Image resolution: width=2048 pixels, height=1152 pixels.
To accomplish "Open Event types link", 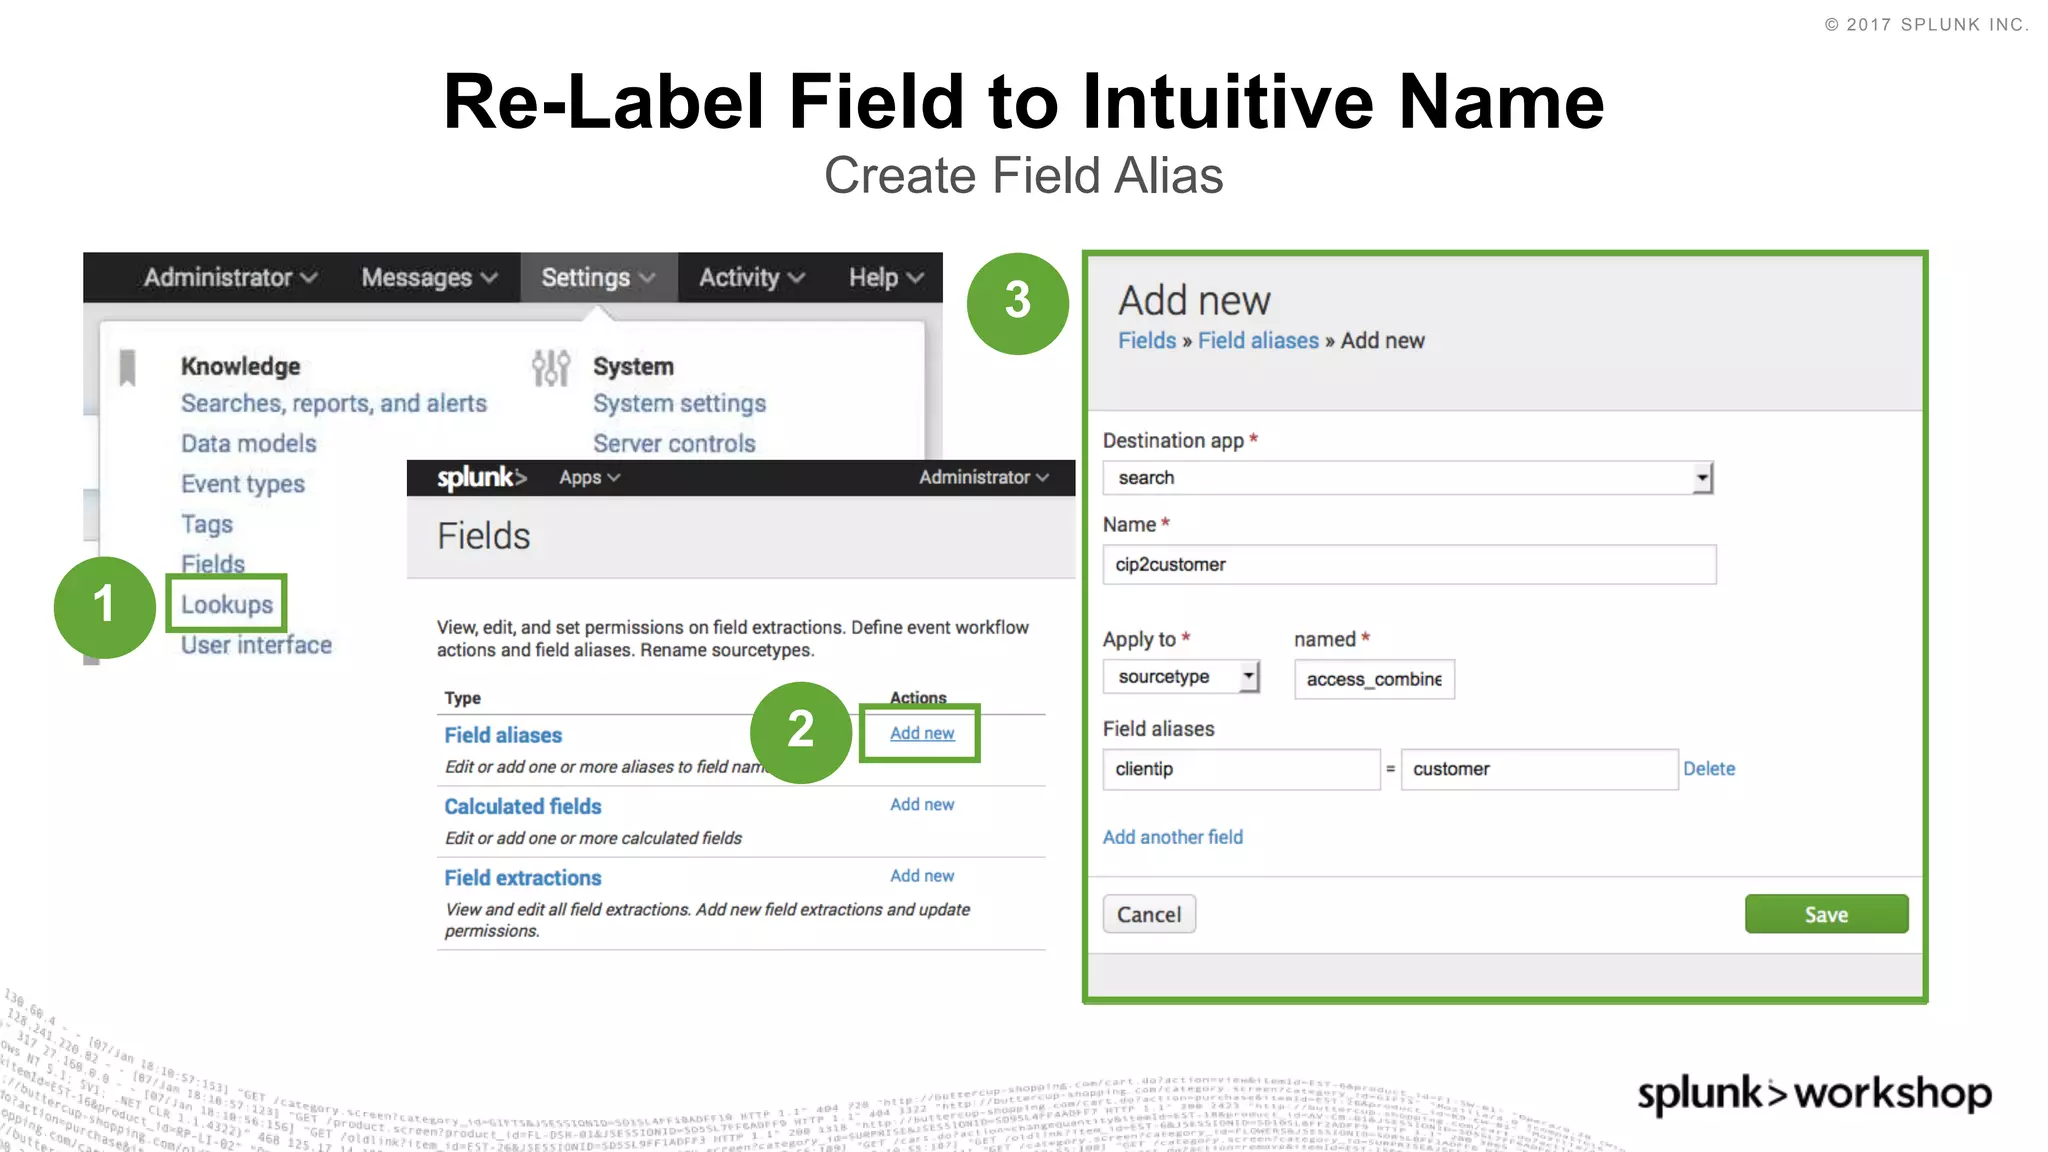I will (243, 484).
